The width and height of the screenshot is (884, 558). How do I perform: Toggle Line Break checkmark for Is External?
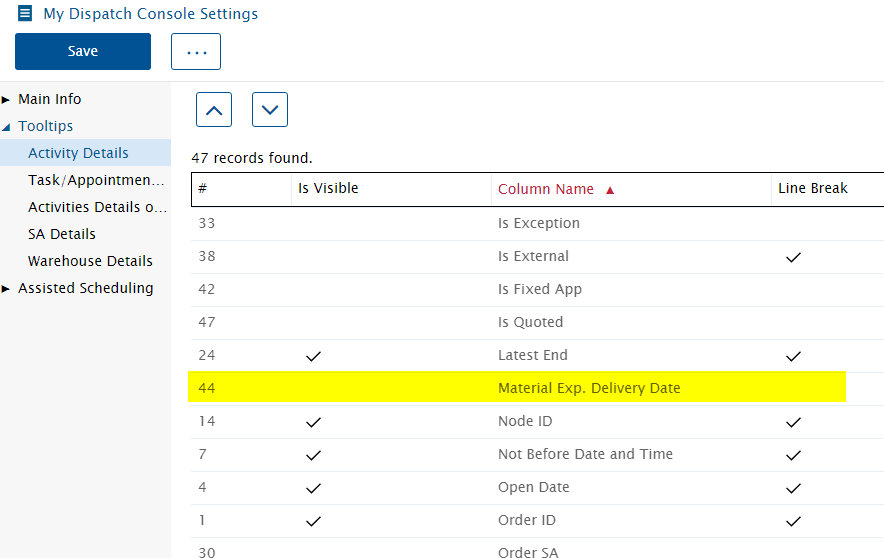coord(793,257)
